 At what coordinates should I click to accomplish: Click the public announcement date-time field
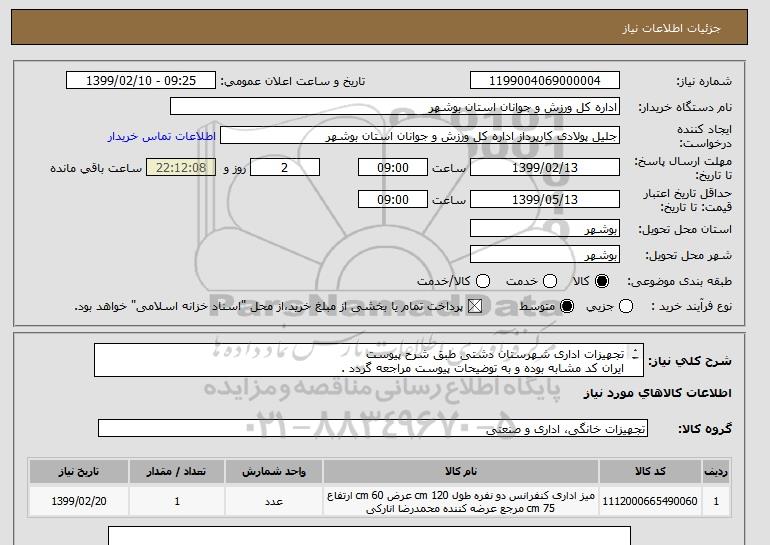click(141, 81)
